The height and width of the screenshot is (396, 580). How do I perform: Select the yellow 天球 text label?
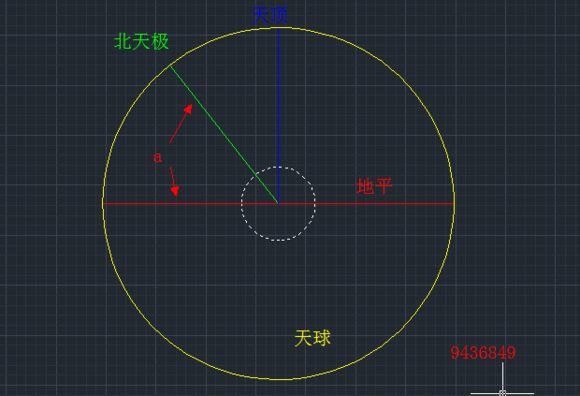point(313,338)
